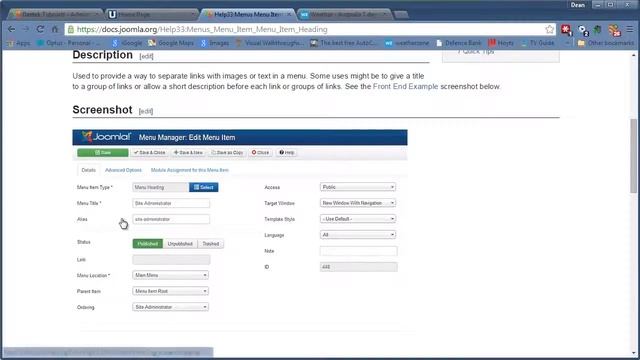Bookmark this page with the star icon
This screenshot has width=640, height=360.
(x=549, y=29)
